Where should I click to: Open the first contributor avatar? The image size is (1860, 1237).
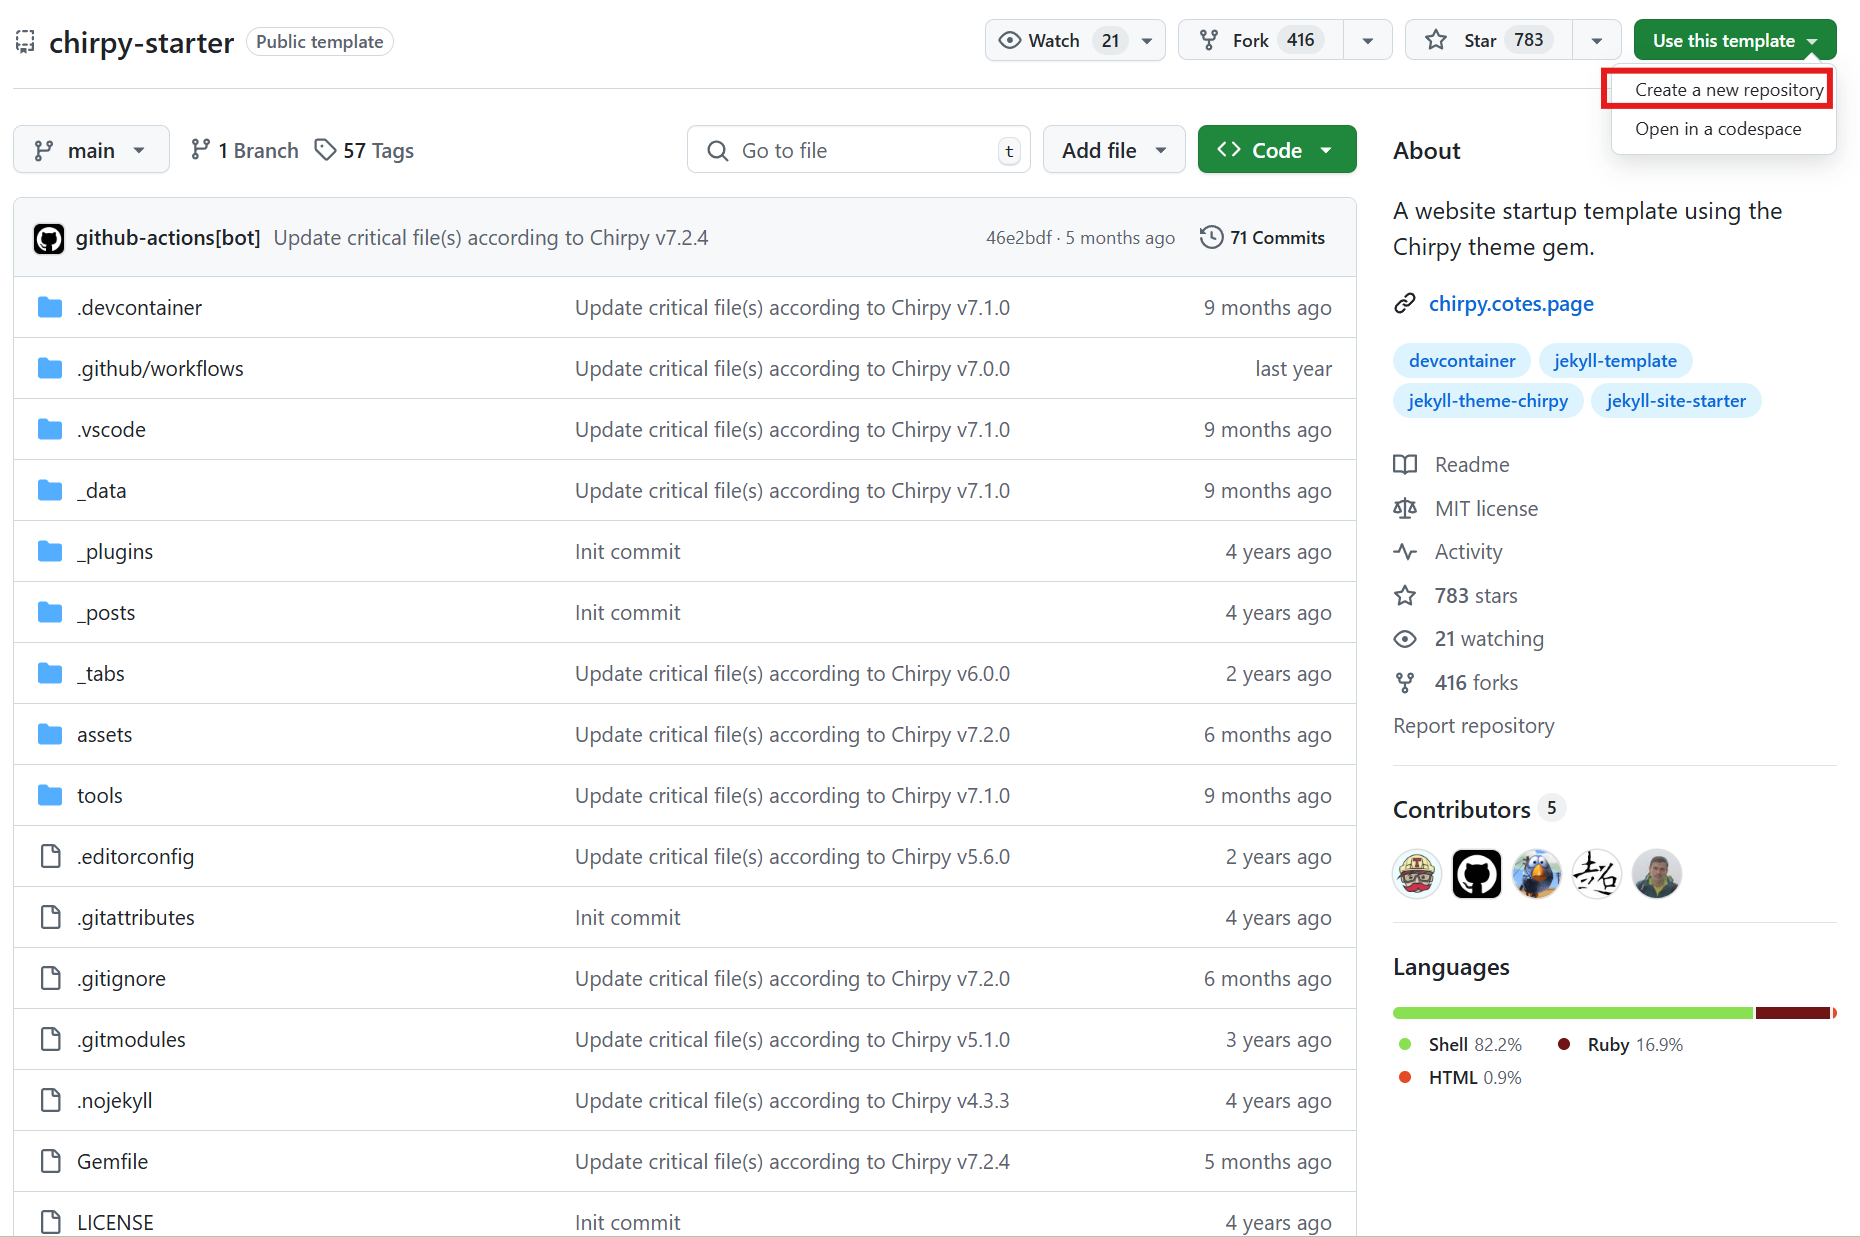coord(1416,874)
